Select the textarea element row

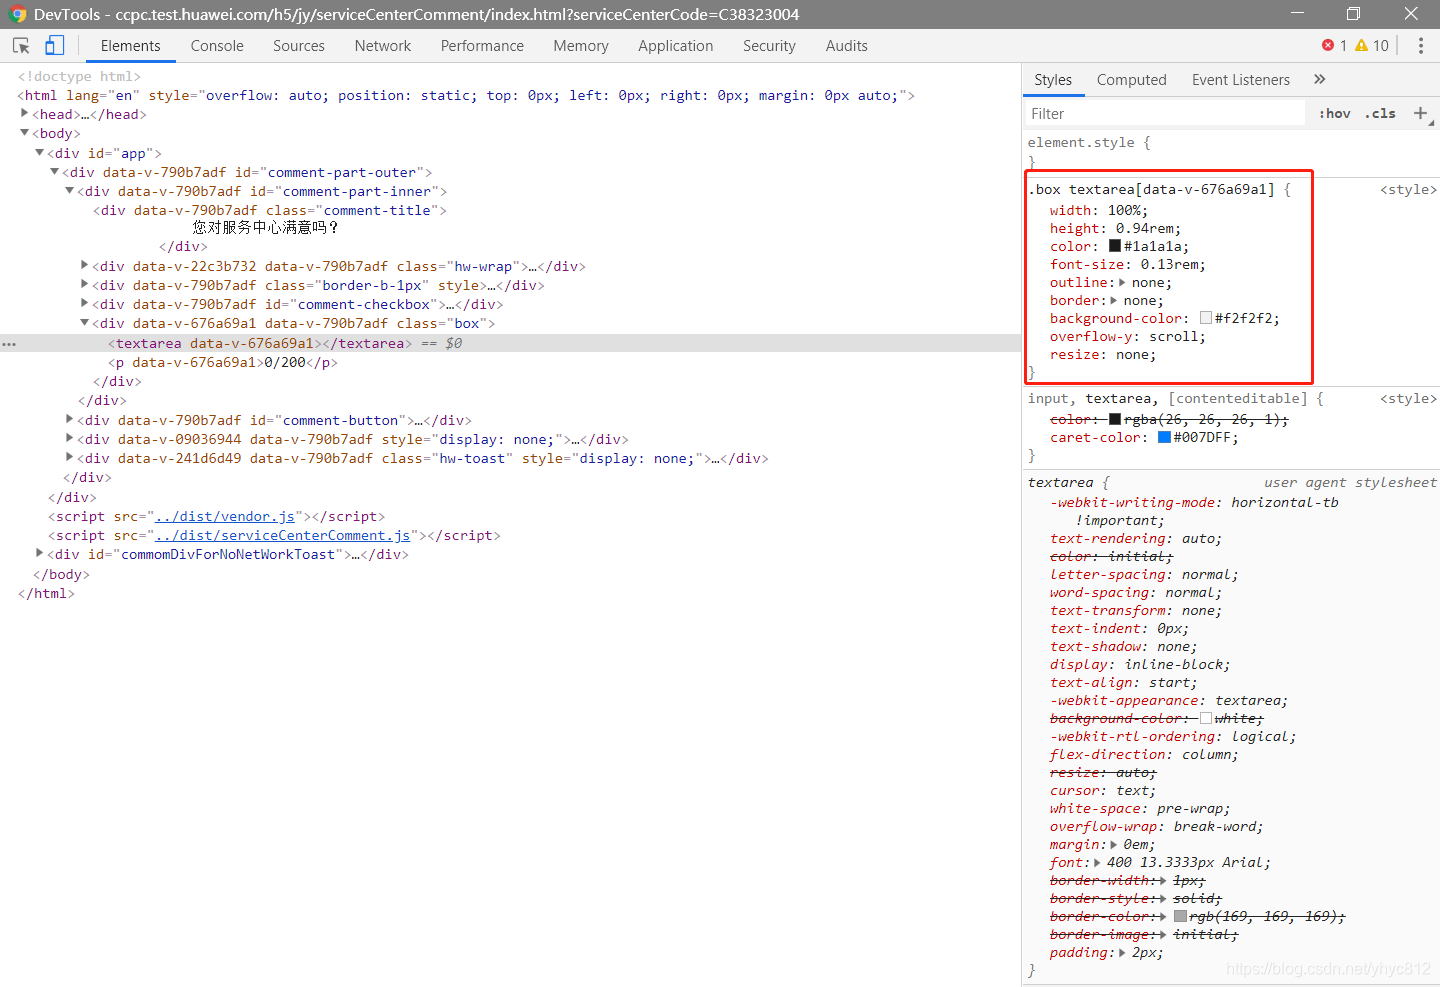(510, 343)
